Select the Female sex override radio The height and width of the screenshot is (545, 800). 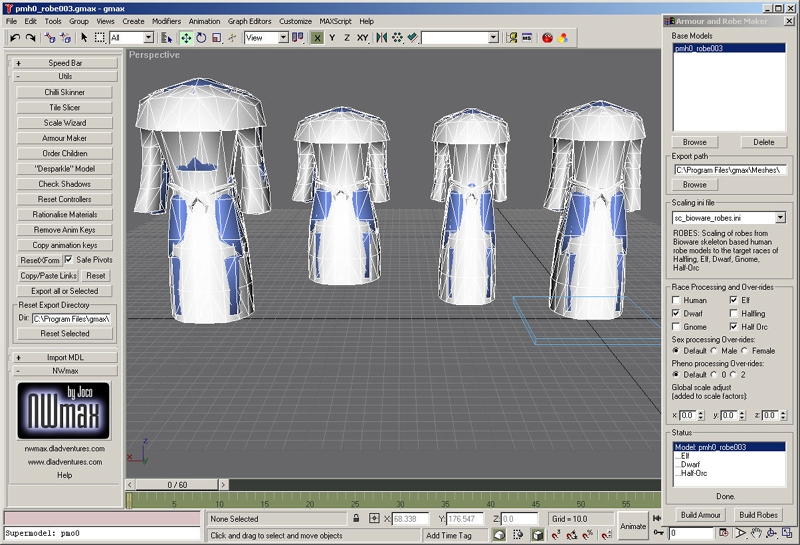coord(745,351)
